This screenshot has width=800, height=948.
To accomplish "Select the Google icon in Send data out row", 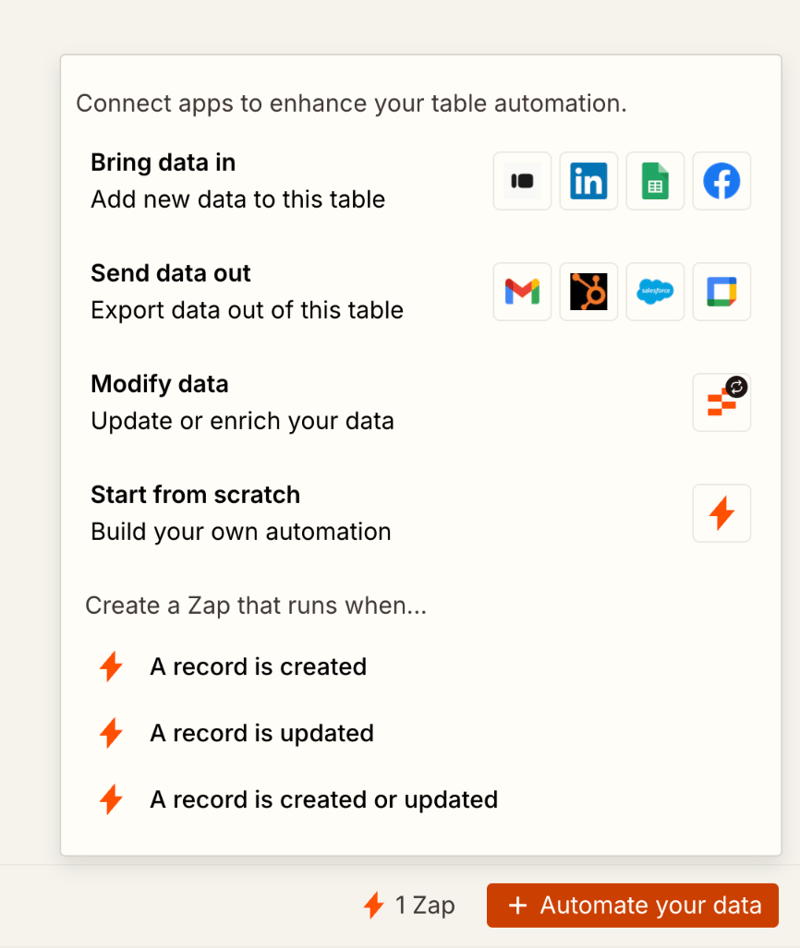I will coord(722,292).
